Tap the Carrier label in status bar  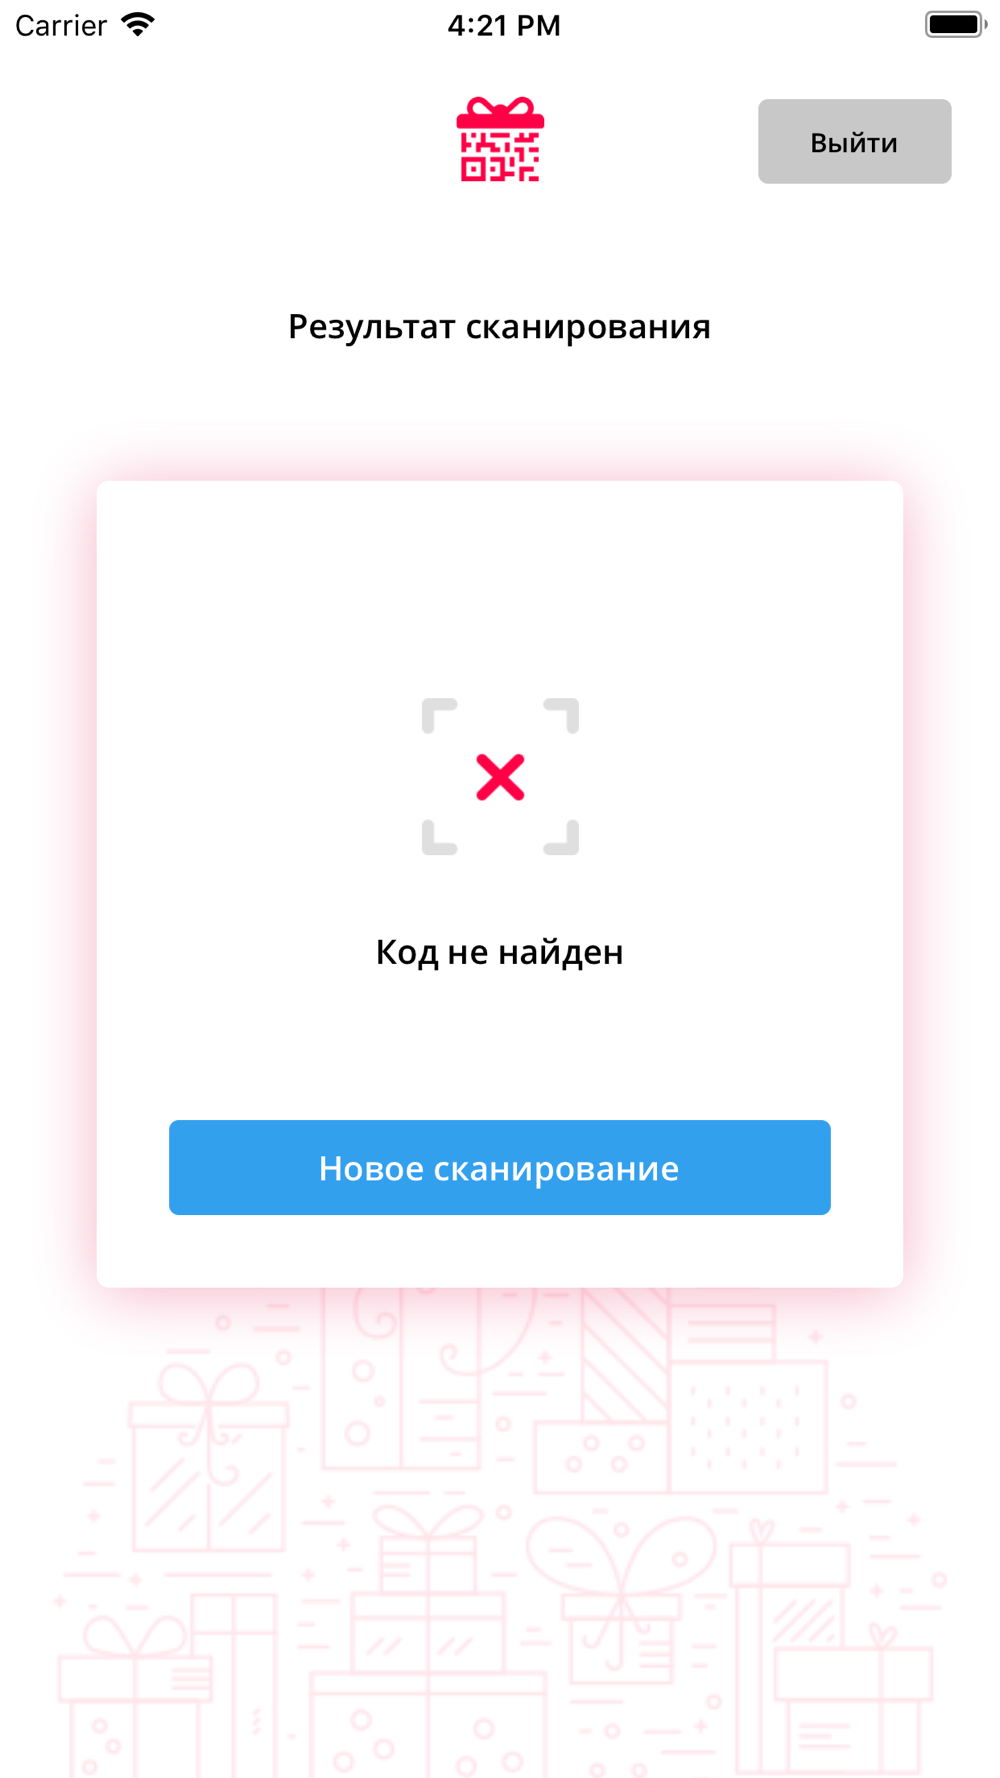tap(61, 25)
